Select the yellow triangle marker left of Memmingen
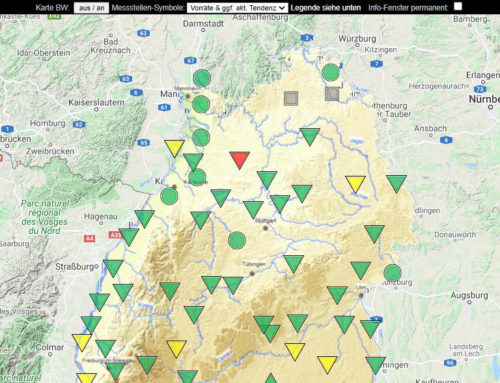This screenshot has width=500, height=383. 327,364
